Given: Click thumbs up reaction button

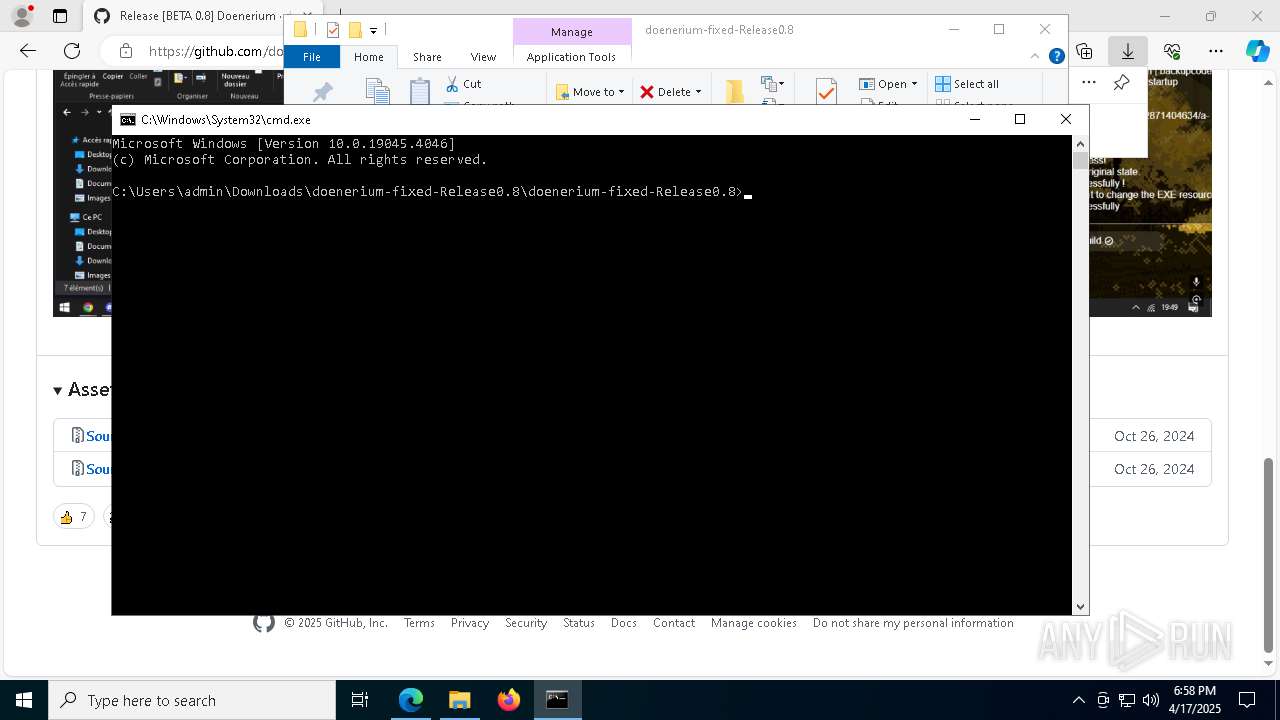Looking at the screenshot, I should pyautogui.click(x=72, y=517).
